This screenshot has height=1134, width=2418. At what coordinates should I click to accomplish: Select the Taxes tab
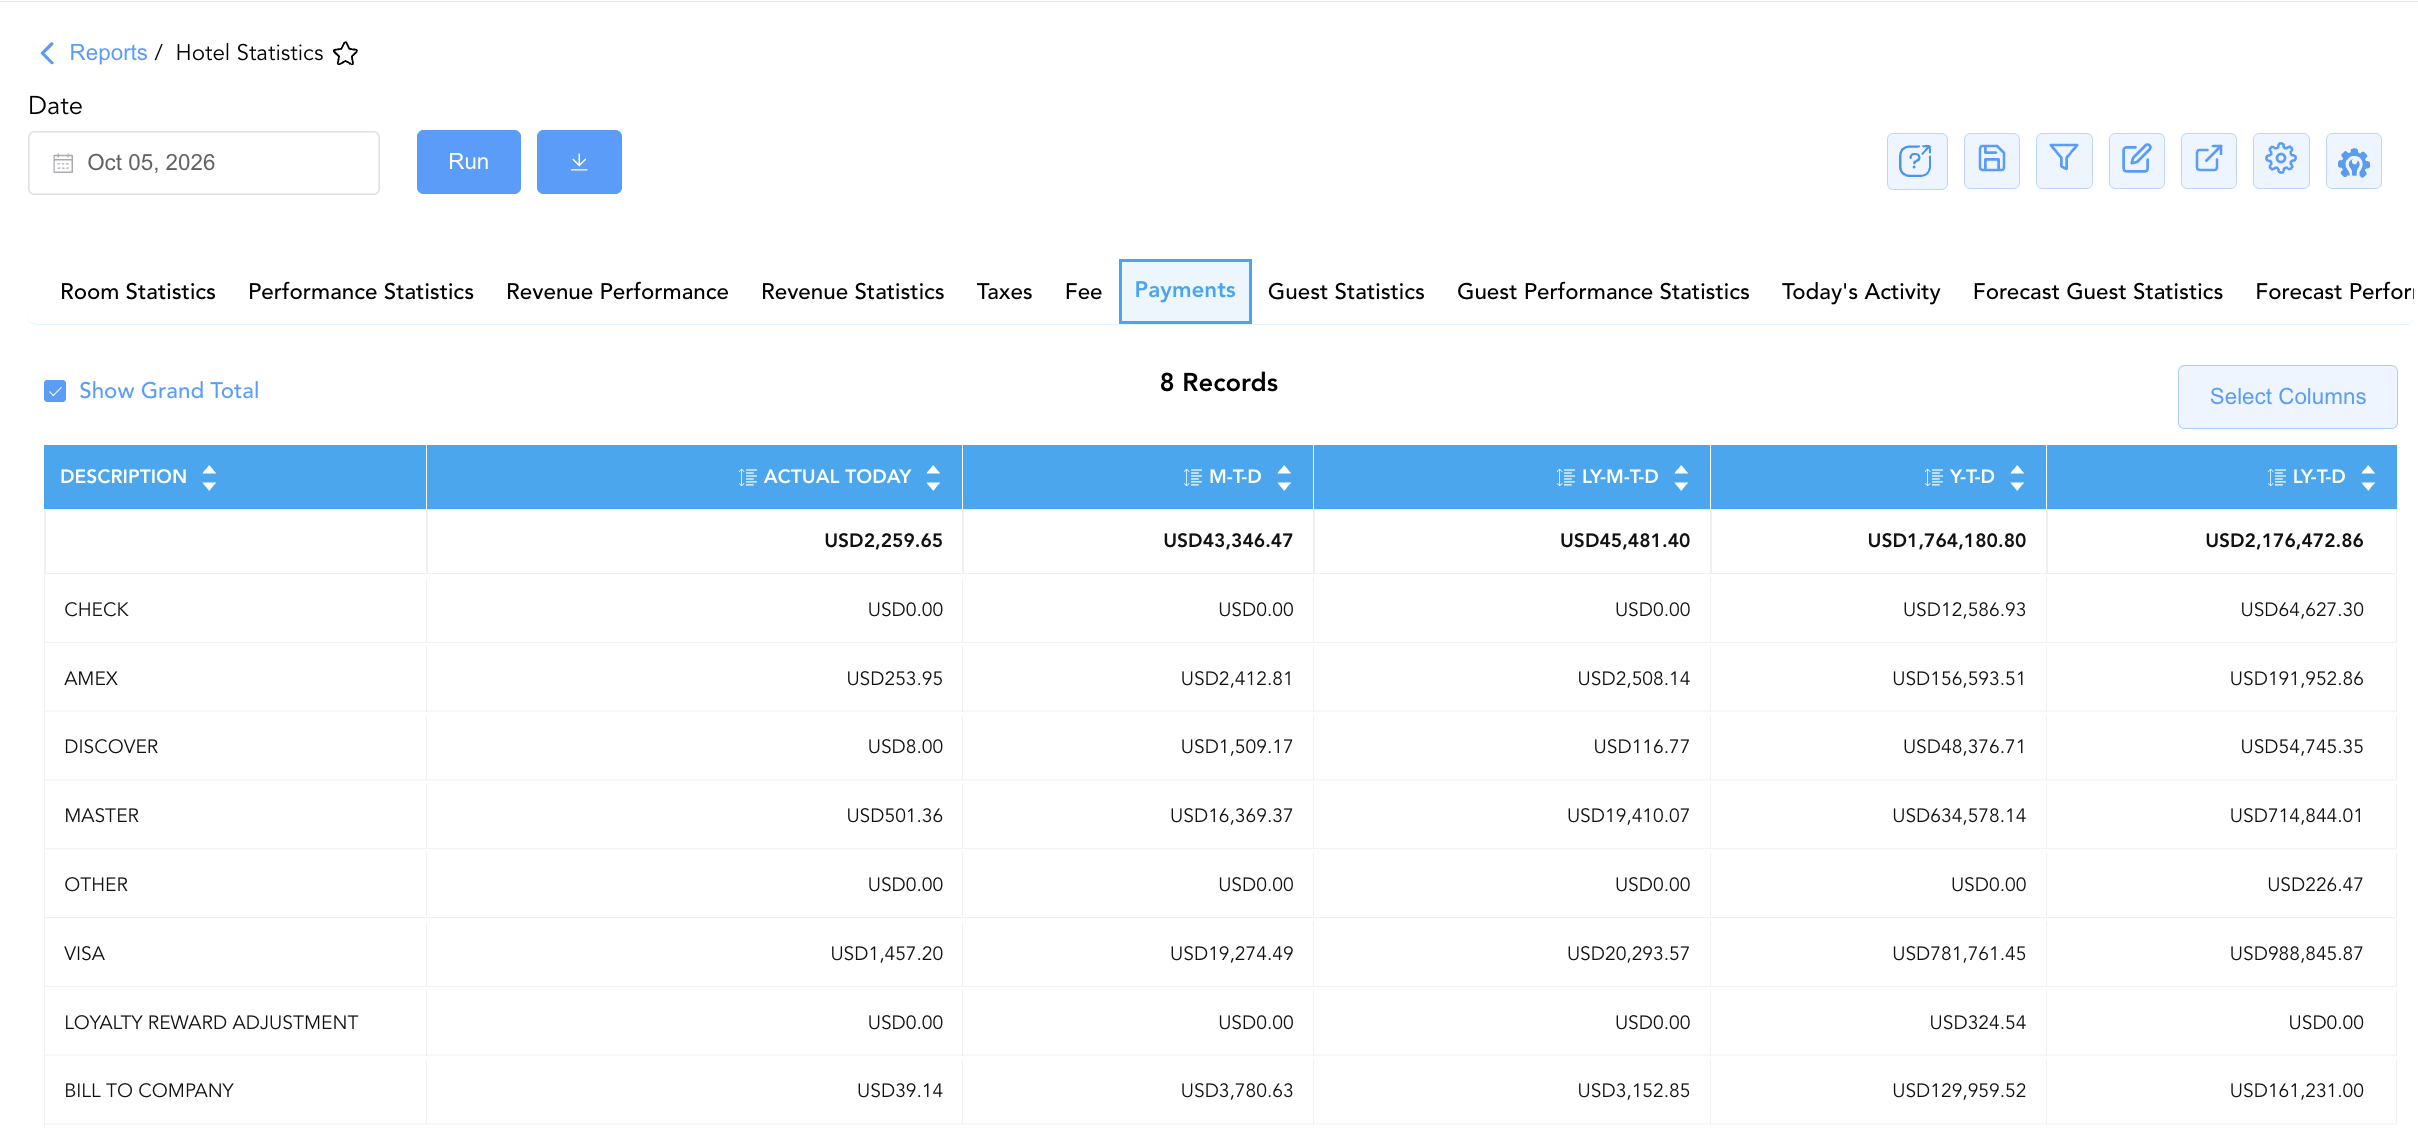click(1004, 291)
